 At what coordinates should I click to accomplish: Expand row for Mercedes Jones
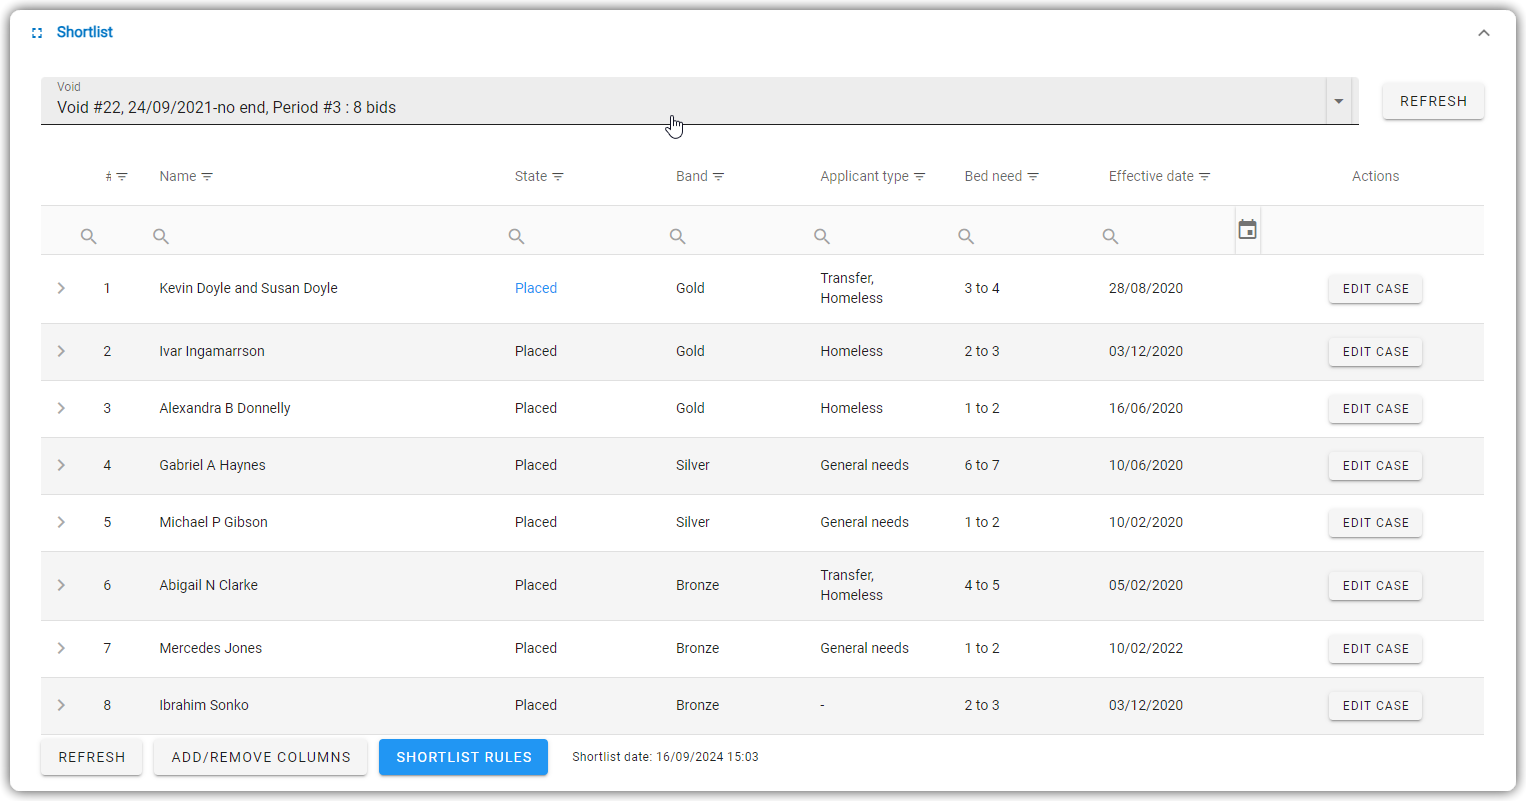click(61, 648)
